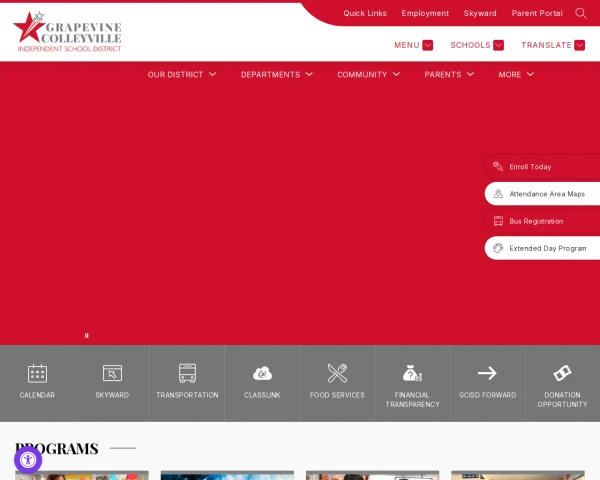This screenshot has width=600, height=480.
Task: Click the Extended Day Program globe icon
Action: pos(498,248)
